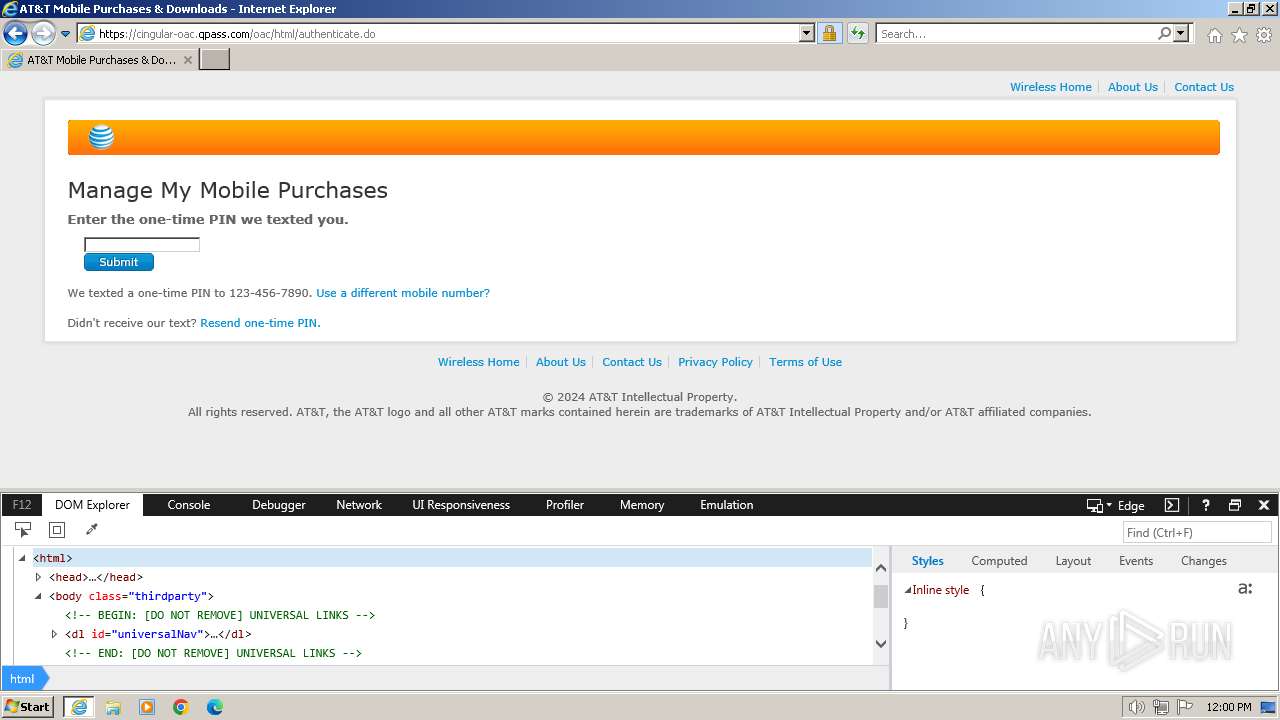
Task: Click the html breadcrumb at bottom
Action: pyautogui.click(x=22, y=679)
